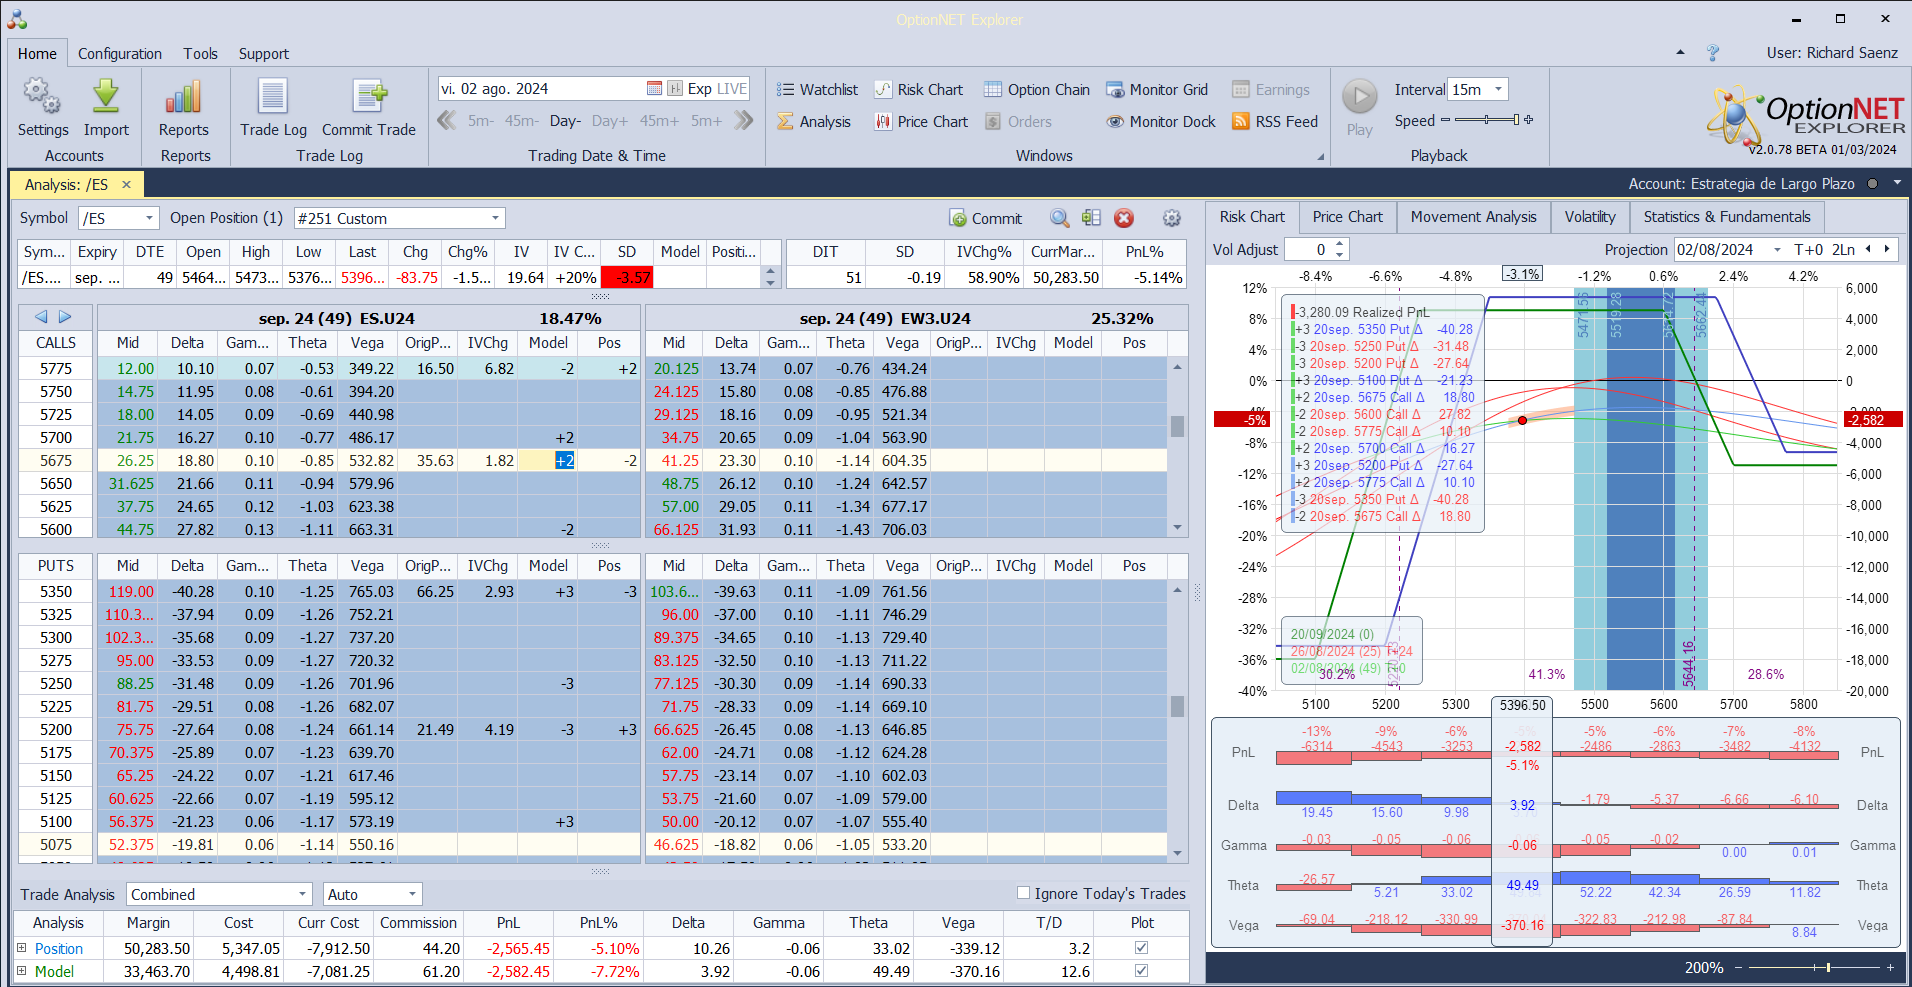Click the chain layout icon beside the magnifier

(1091, 218)
